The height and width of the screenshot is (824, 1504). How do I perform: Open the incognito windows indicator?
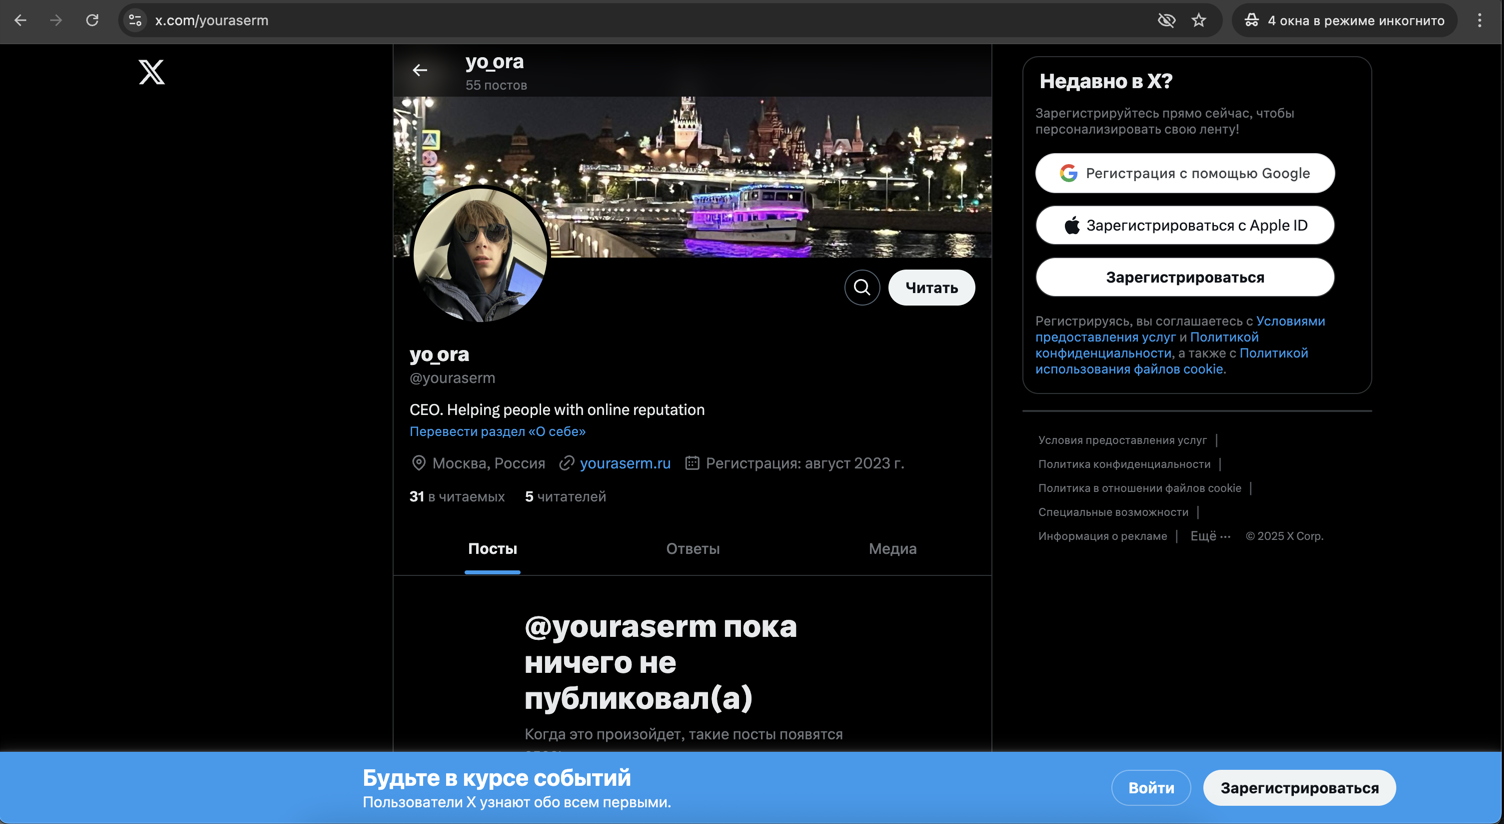[x=1345, y=20]
